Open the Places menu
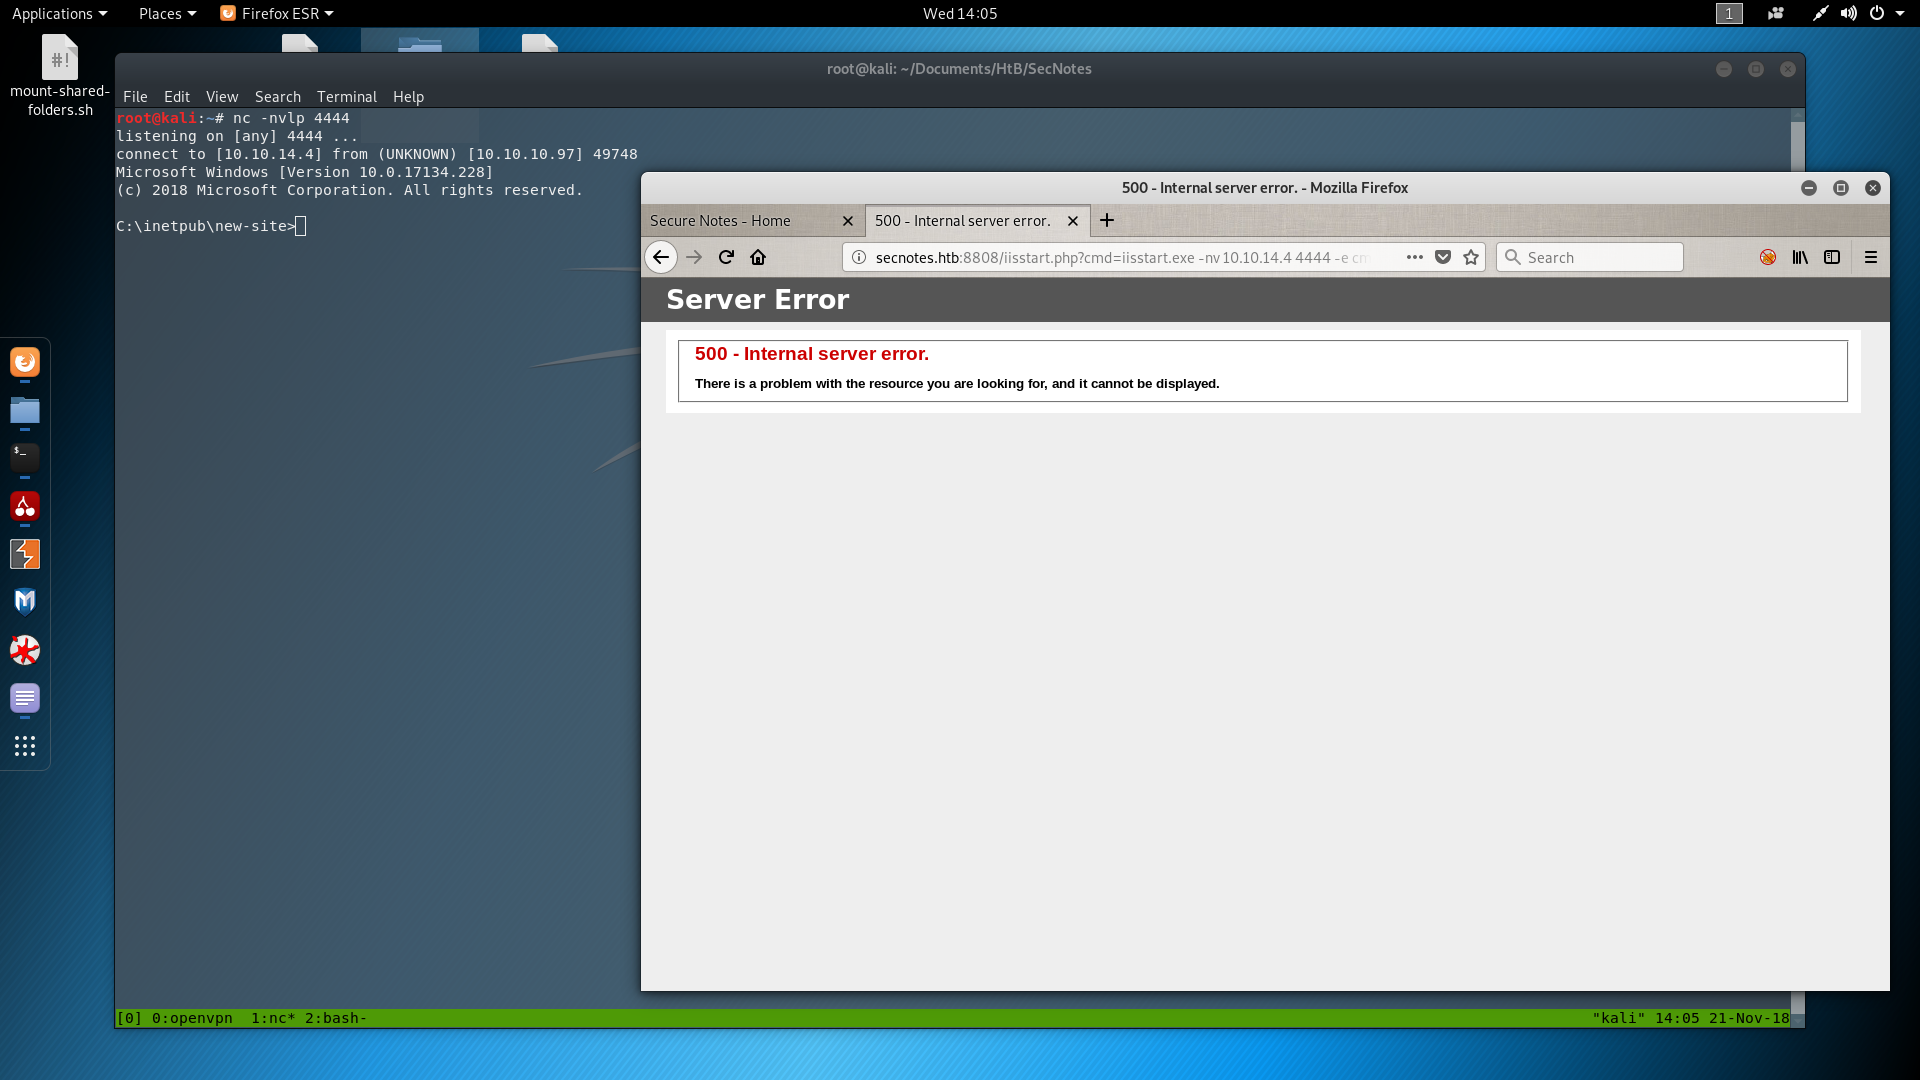Image resolution: width=1920 pixels, height=1080 pixels. point(167,13)
